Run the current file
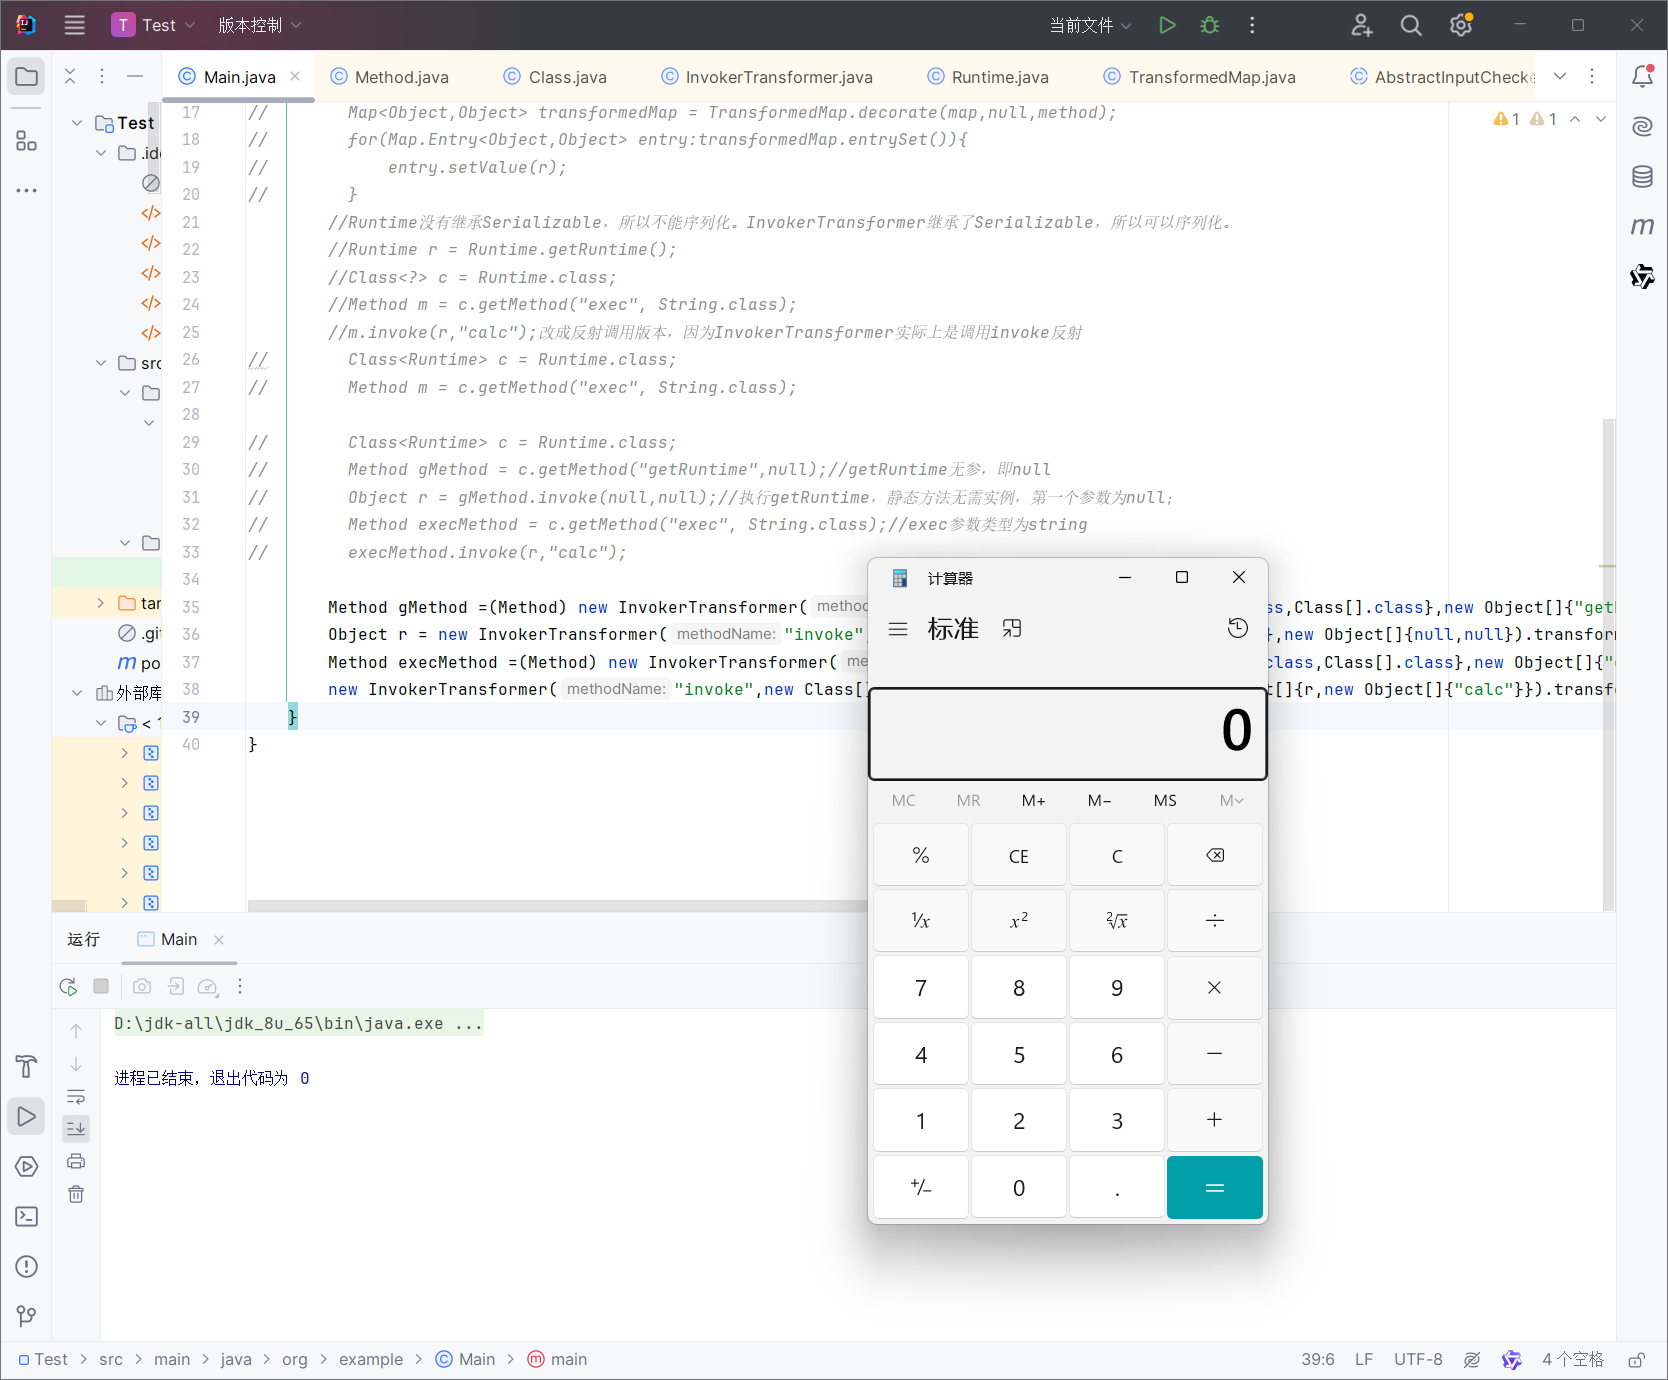1668x1380 pixels. [1167, 25]
